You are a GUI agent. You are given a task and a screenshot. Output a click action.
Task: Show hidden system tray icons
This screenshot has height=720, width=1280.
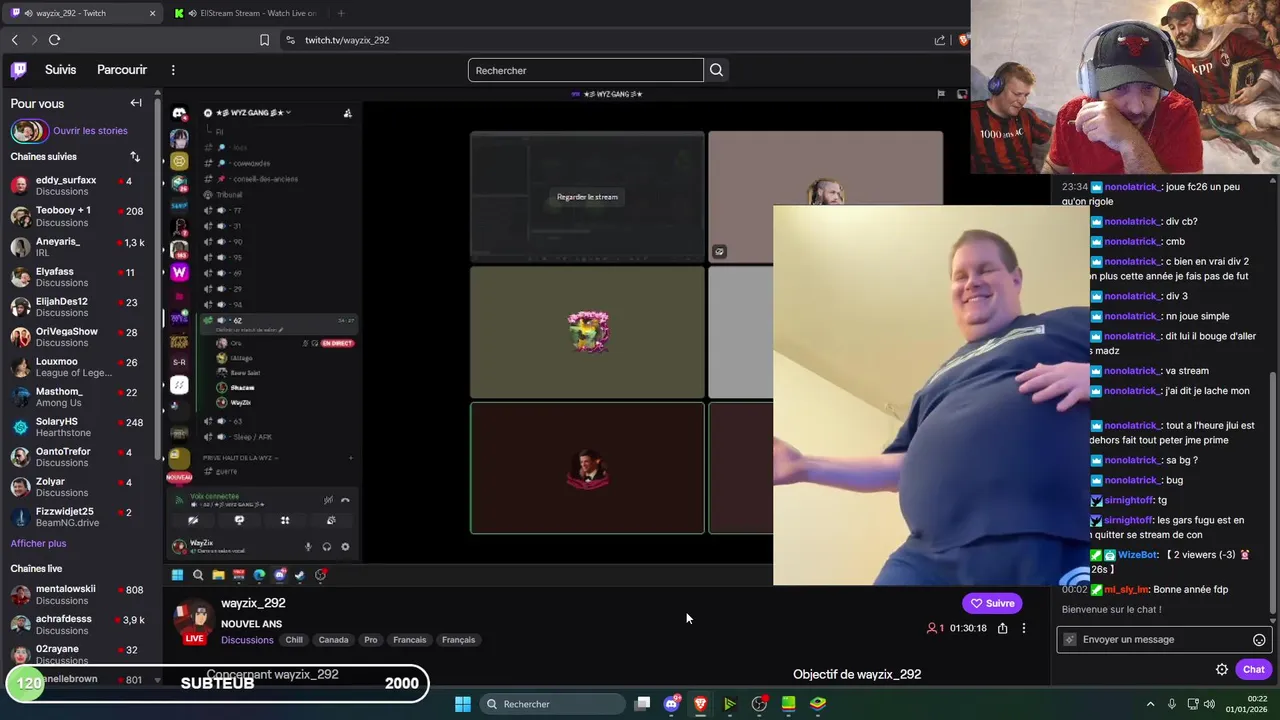1150,704
